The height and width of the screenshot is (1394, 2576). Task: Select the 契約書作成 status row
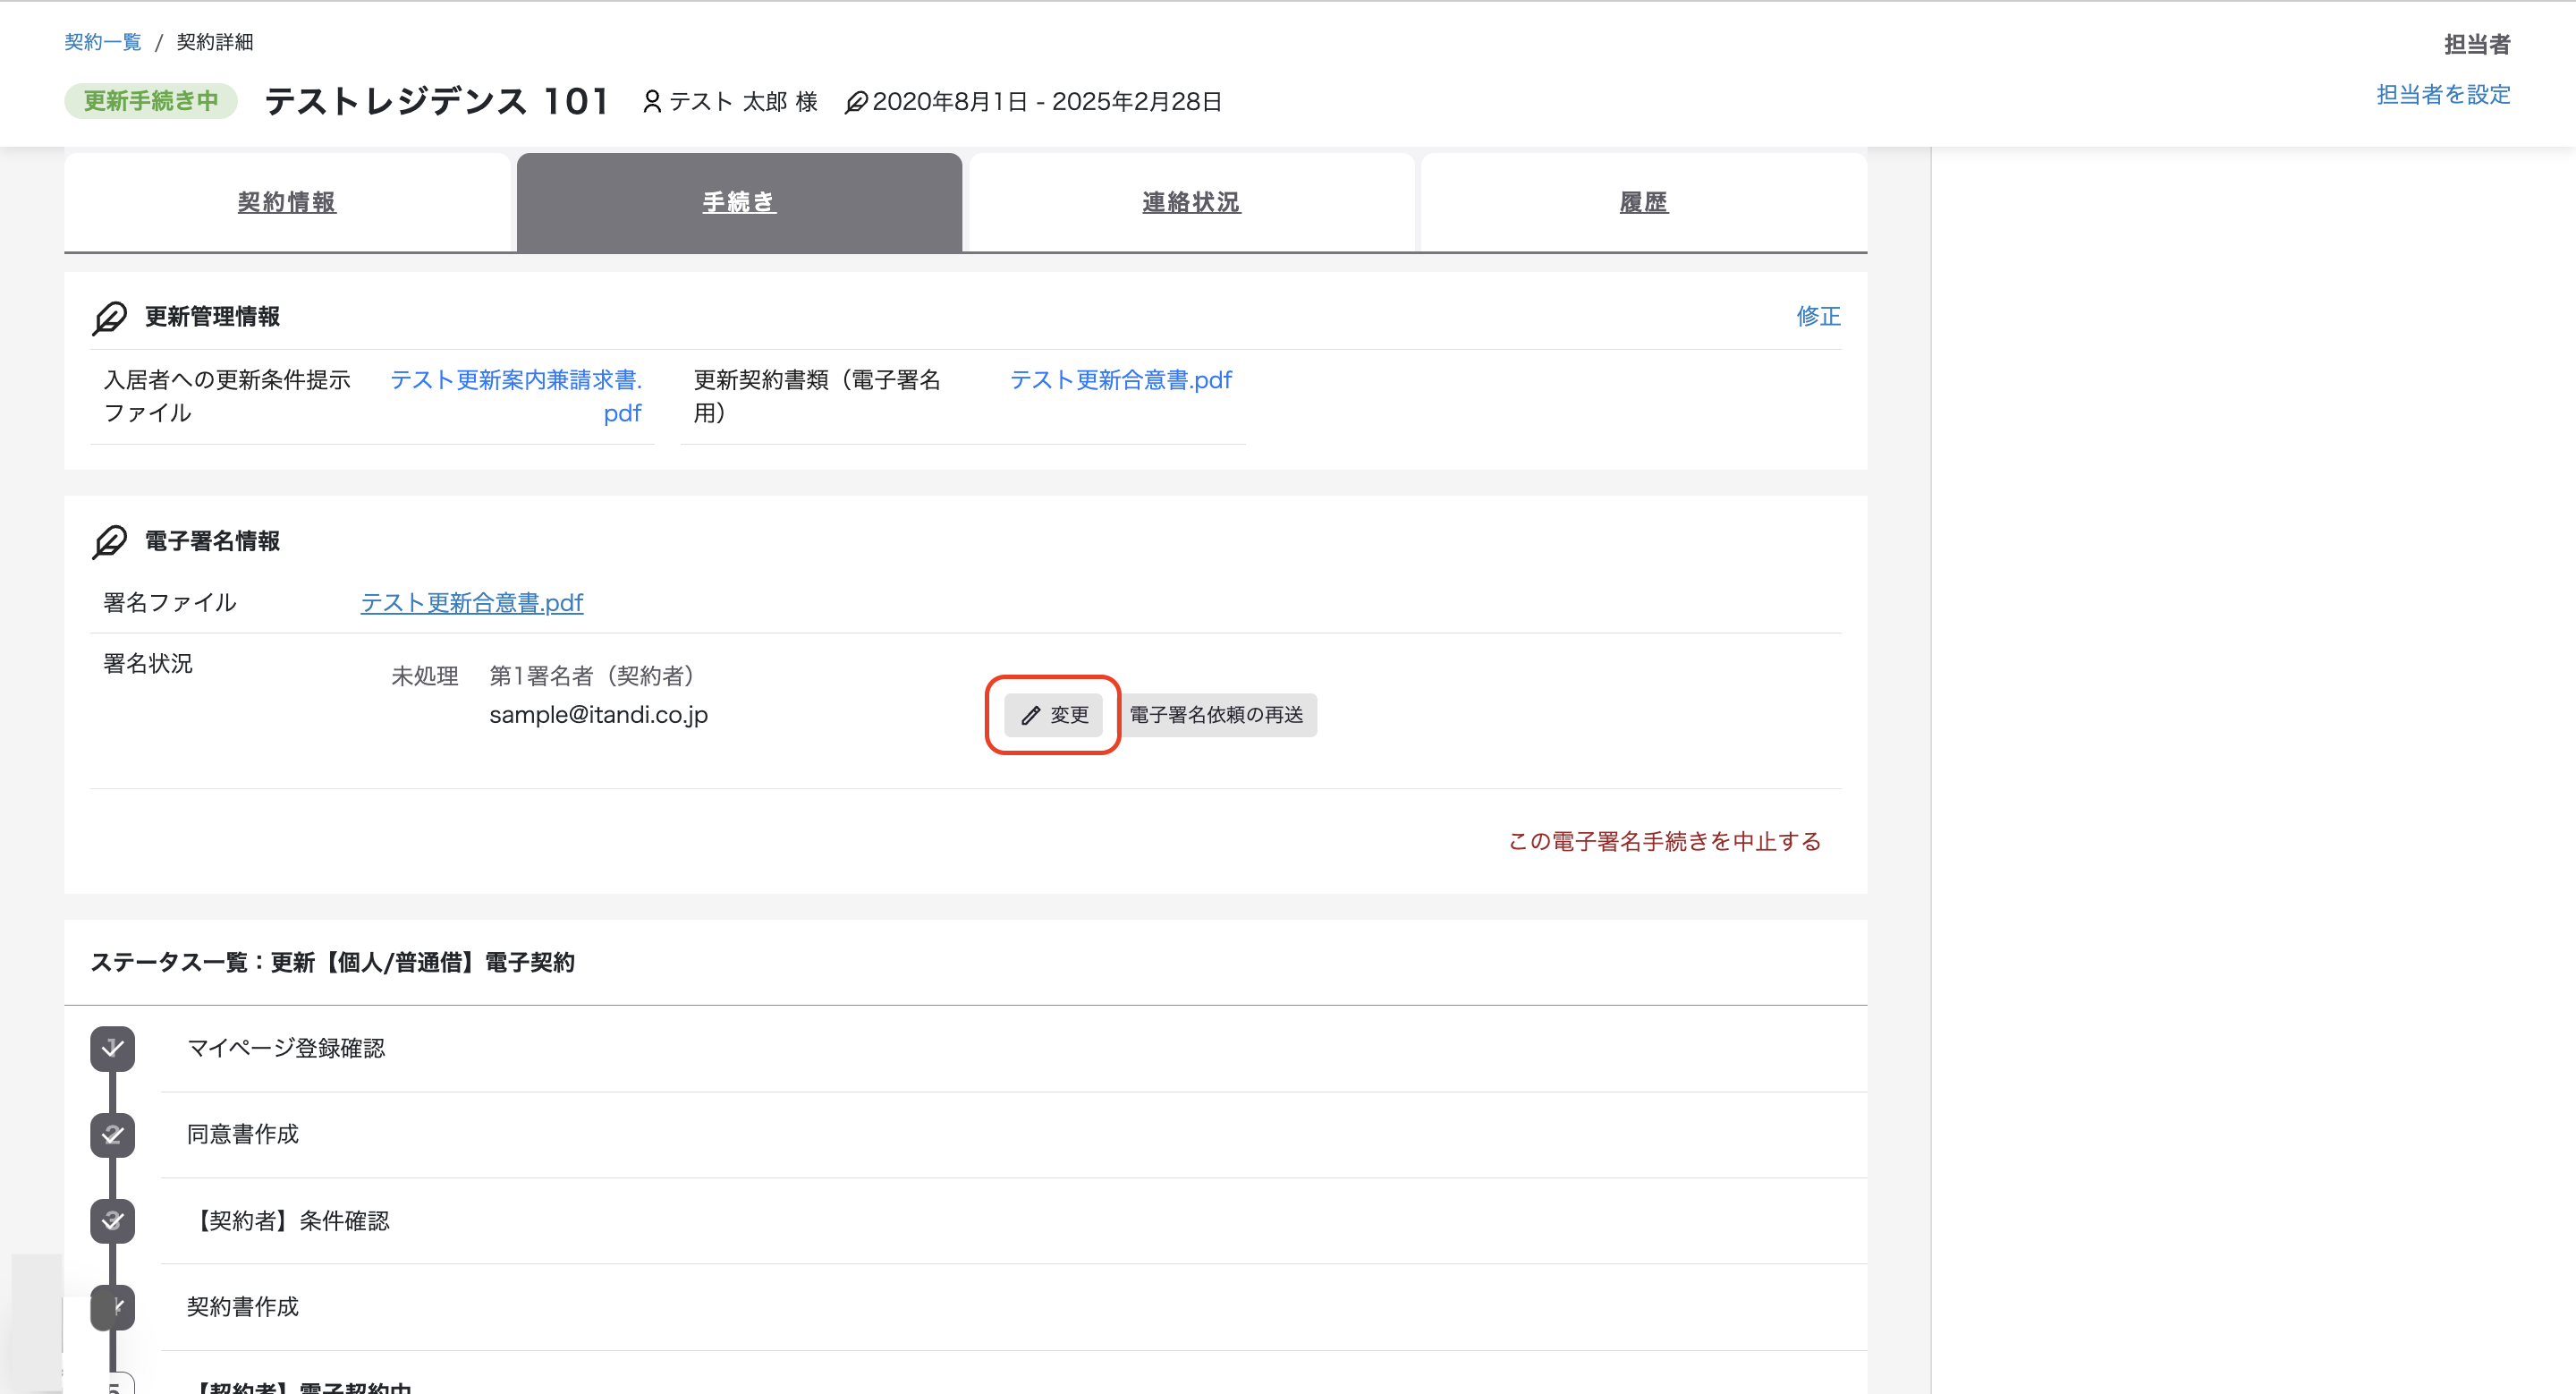[x=1014, y=1307]
